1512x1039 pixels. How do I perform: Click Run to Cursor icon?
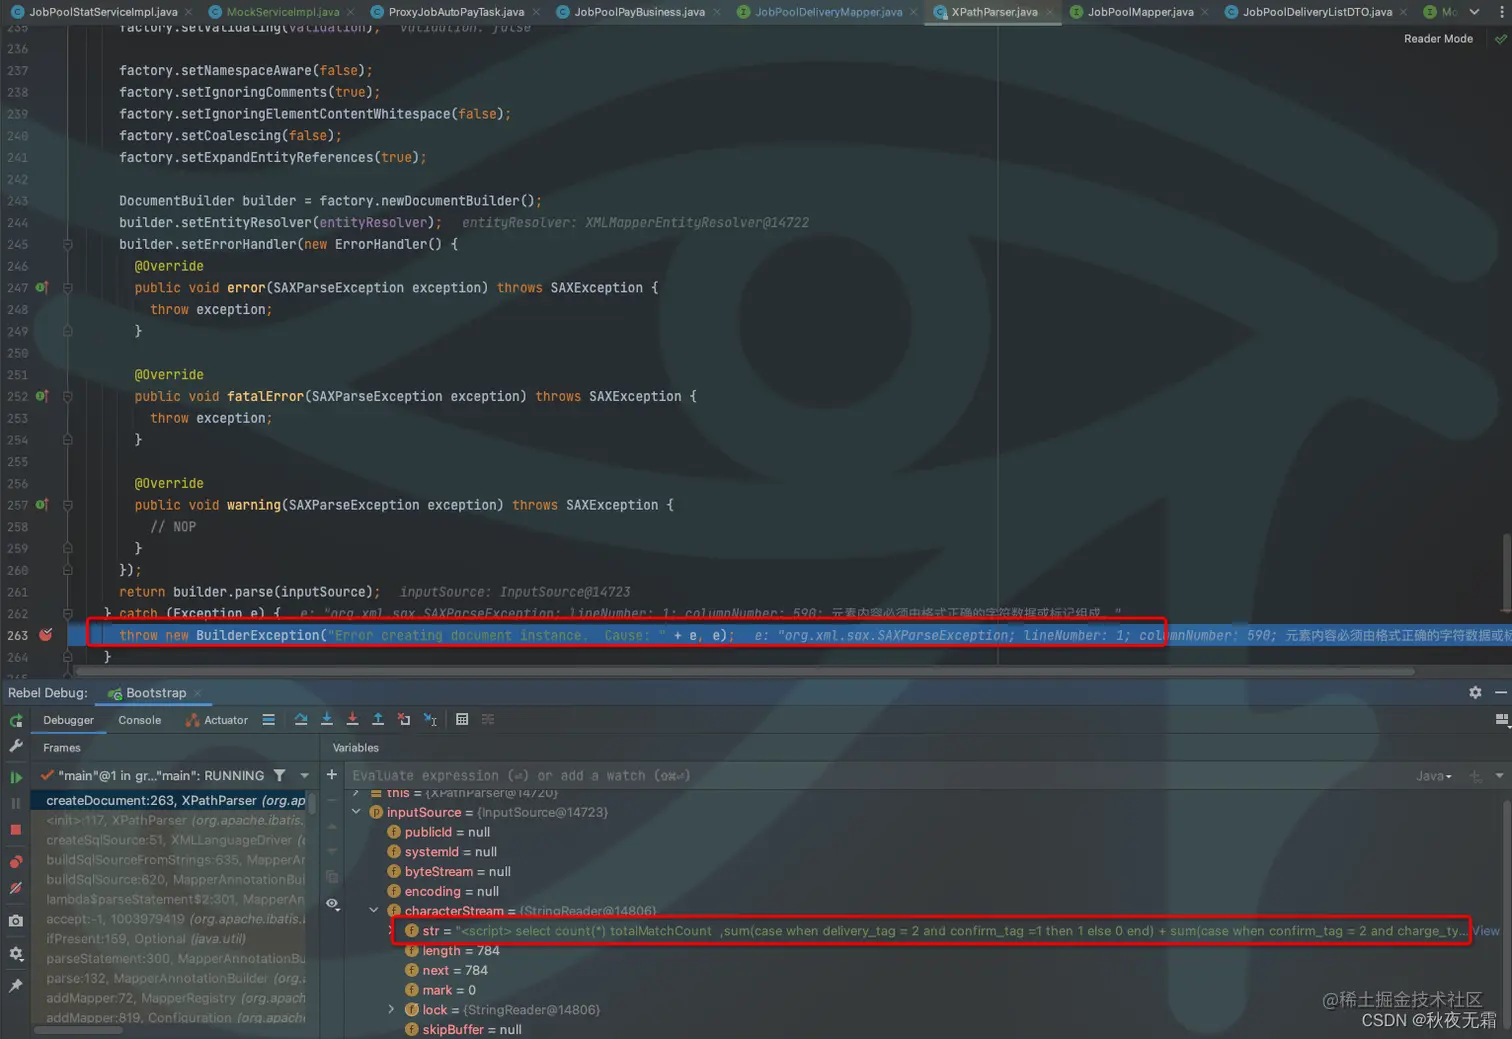tap(430, 720)
